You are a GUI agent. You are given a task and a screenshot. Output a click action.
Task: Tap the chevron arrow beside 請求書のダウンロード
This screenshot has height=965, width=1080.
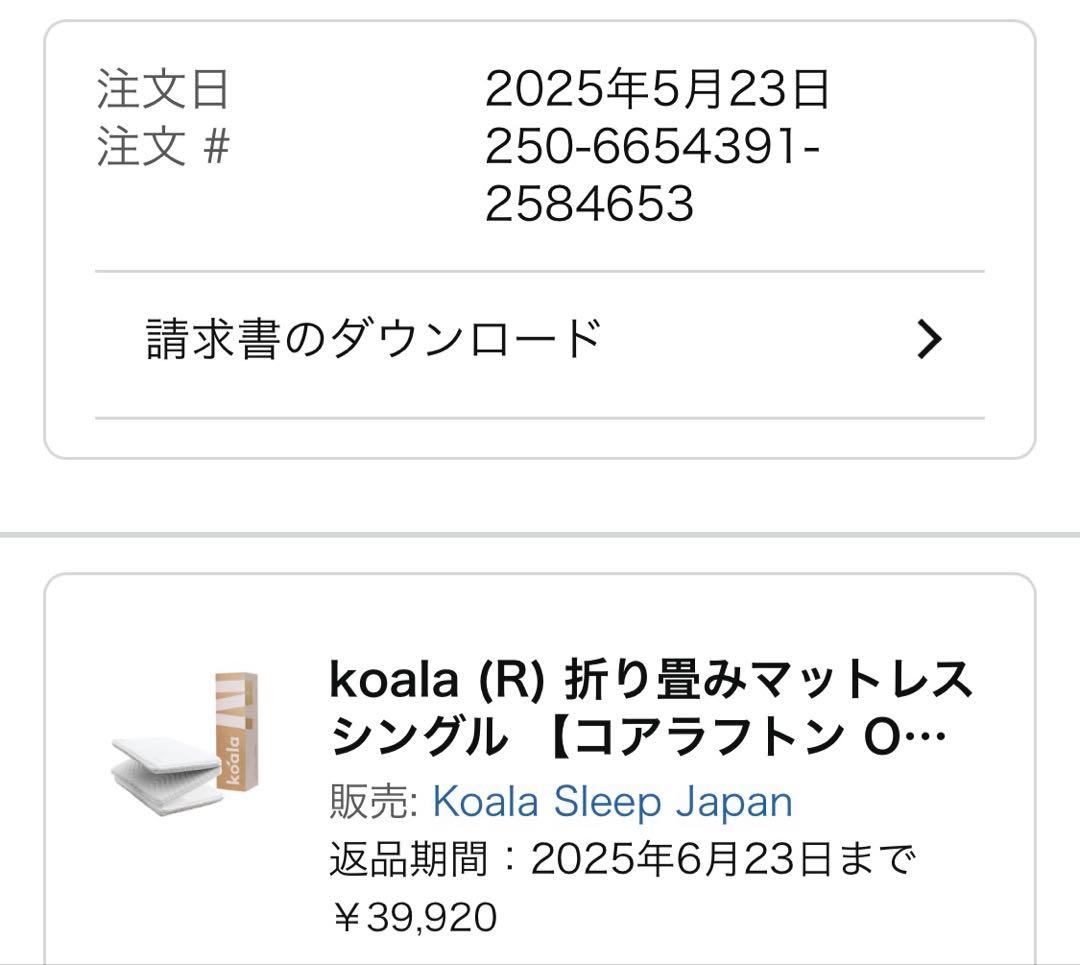tap(929, 341)
